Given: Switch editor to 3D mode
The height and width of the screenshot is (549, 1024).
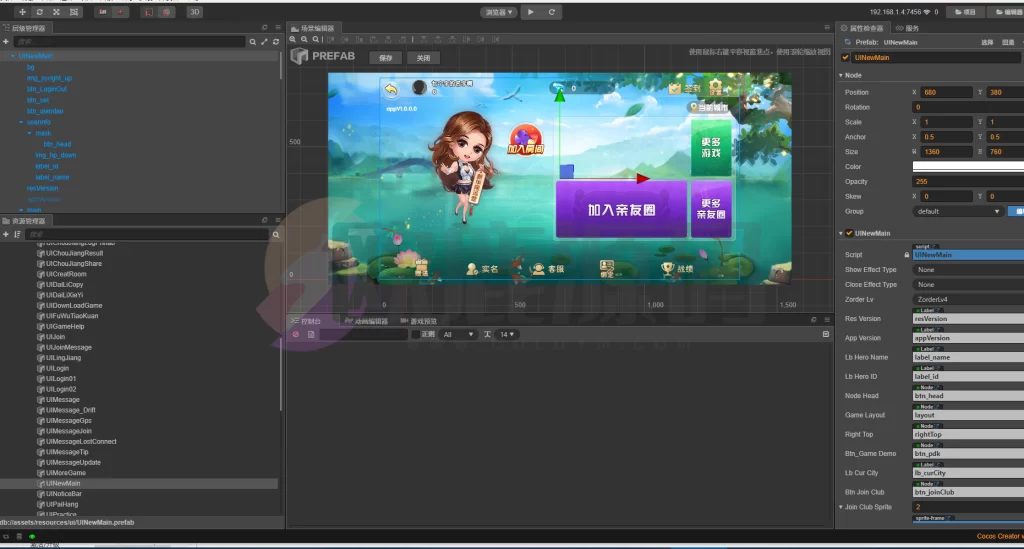Looking at the screenshot, I should [194, 12].
